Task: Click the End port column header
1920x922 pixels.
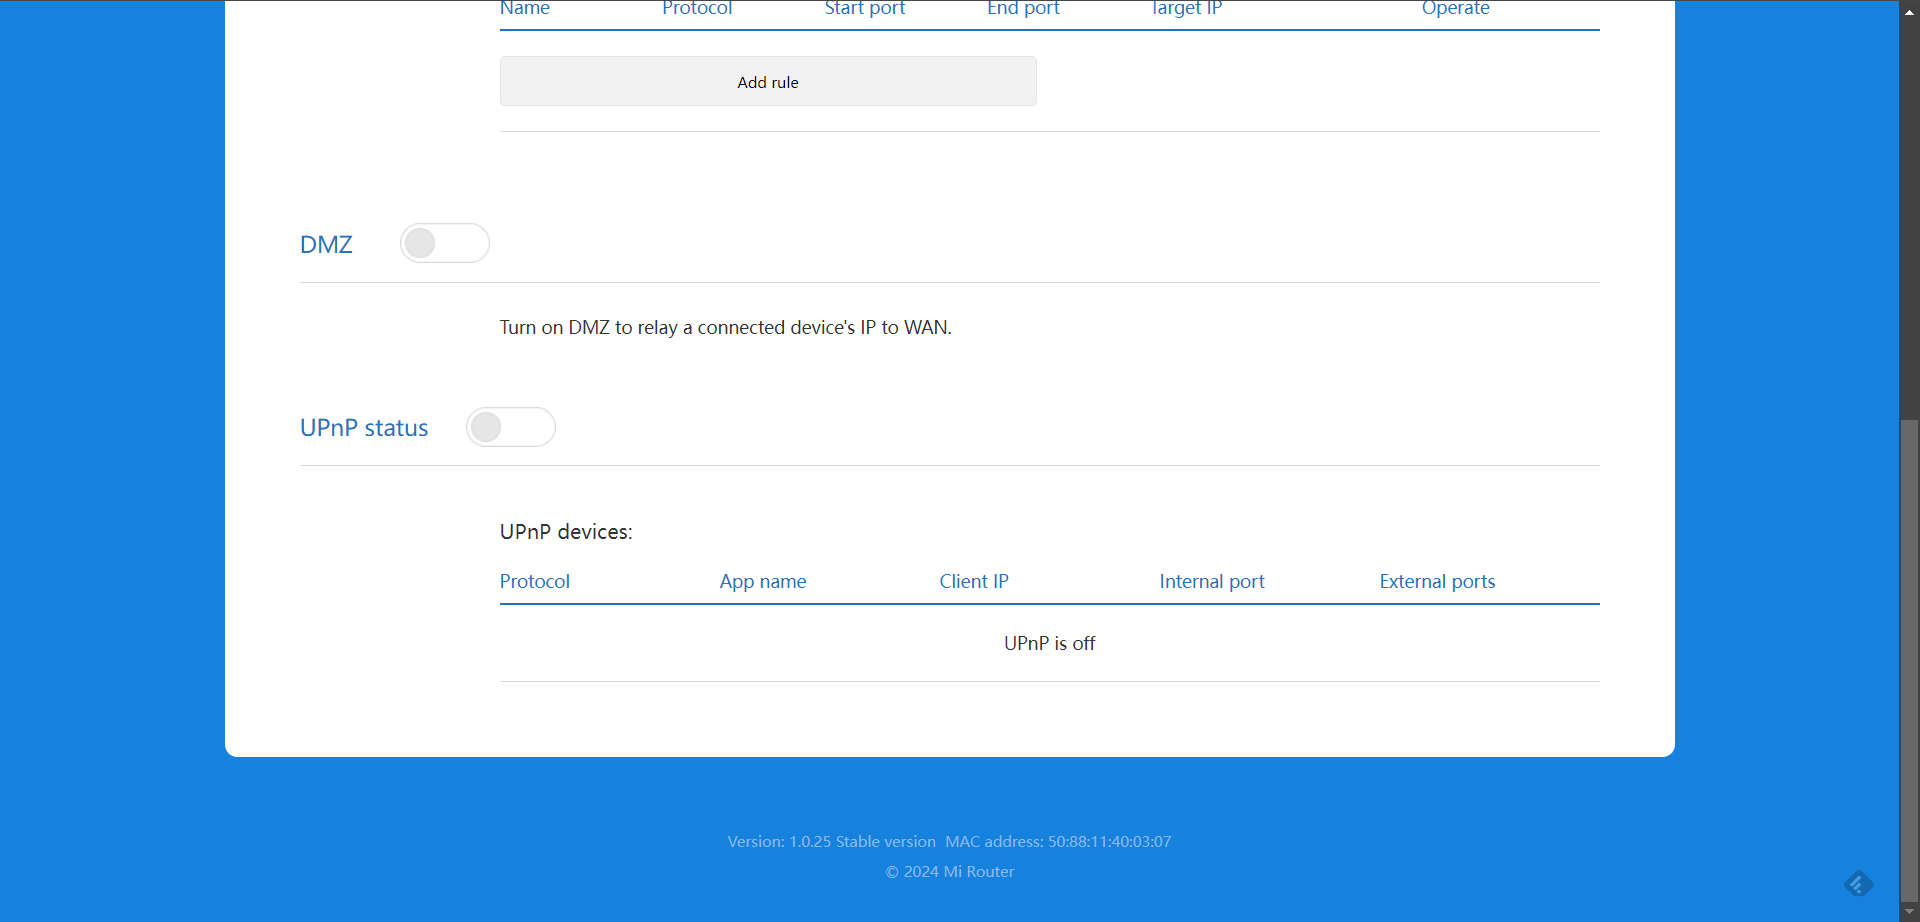Action: (1023, 9)
